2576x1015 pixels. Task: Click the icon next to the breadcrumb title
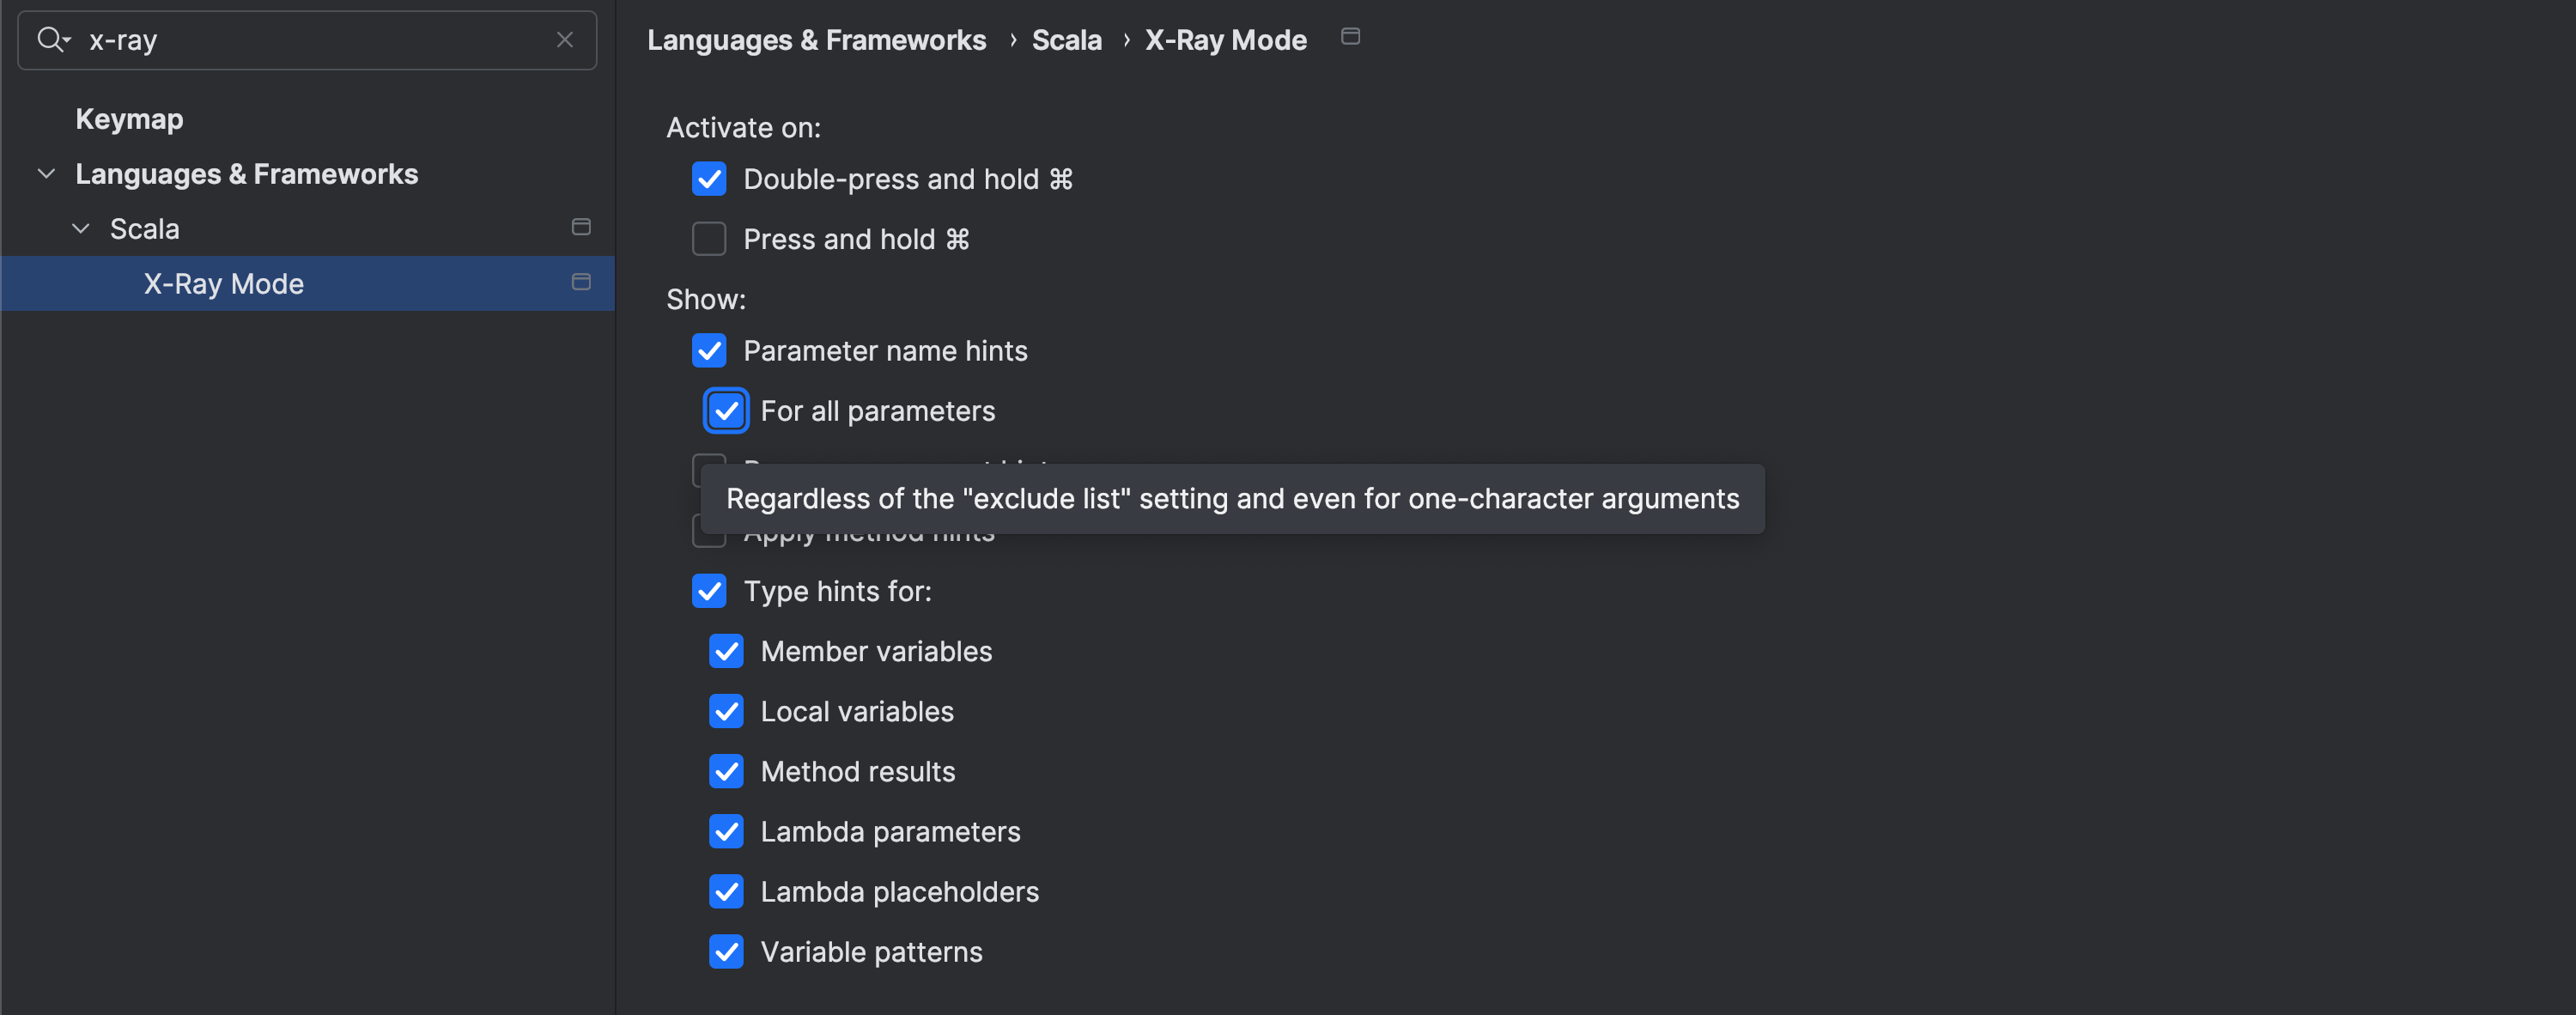point(1350,37)
